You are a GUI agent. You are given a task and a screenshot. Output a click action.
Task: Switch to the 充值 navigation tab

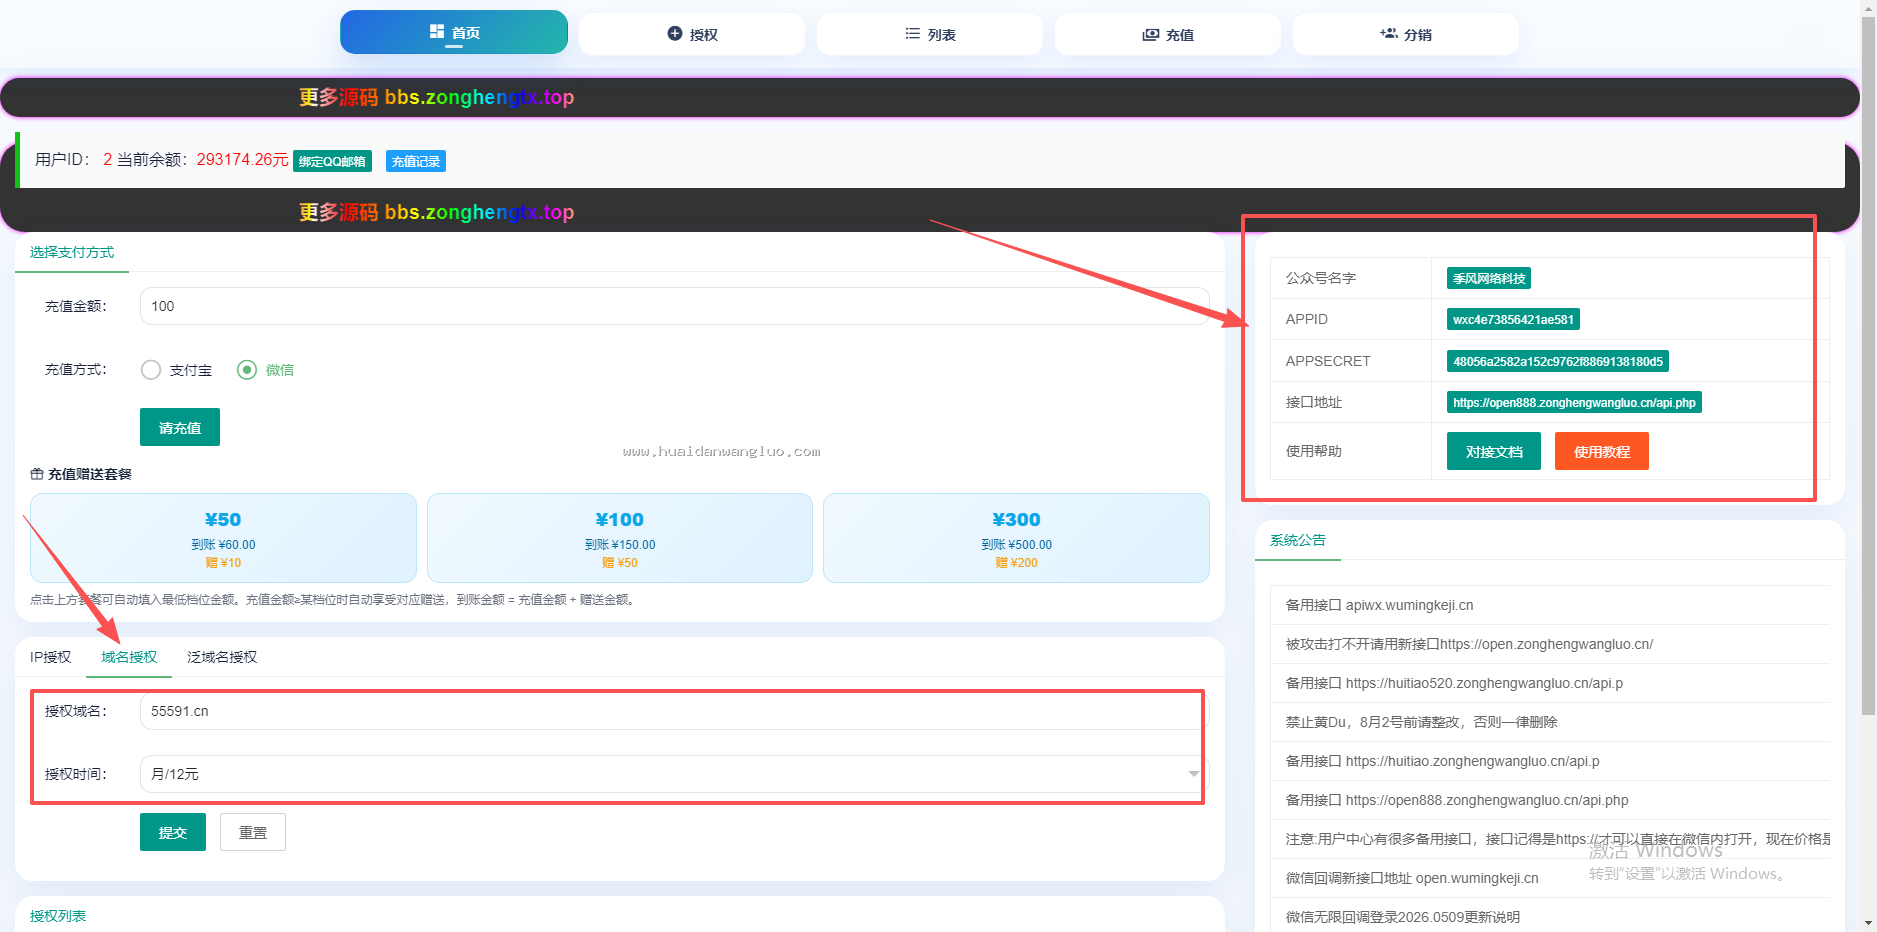click(x=1168, y=34)
